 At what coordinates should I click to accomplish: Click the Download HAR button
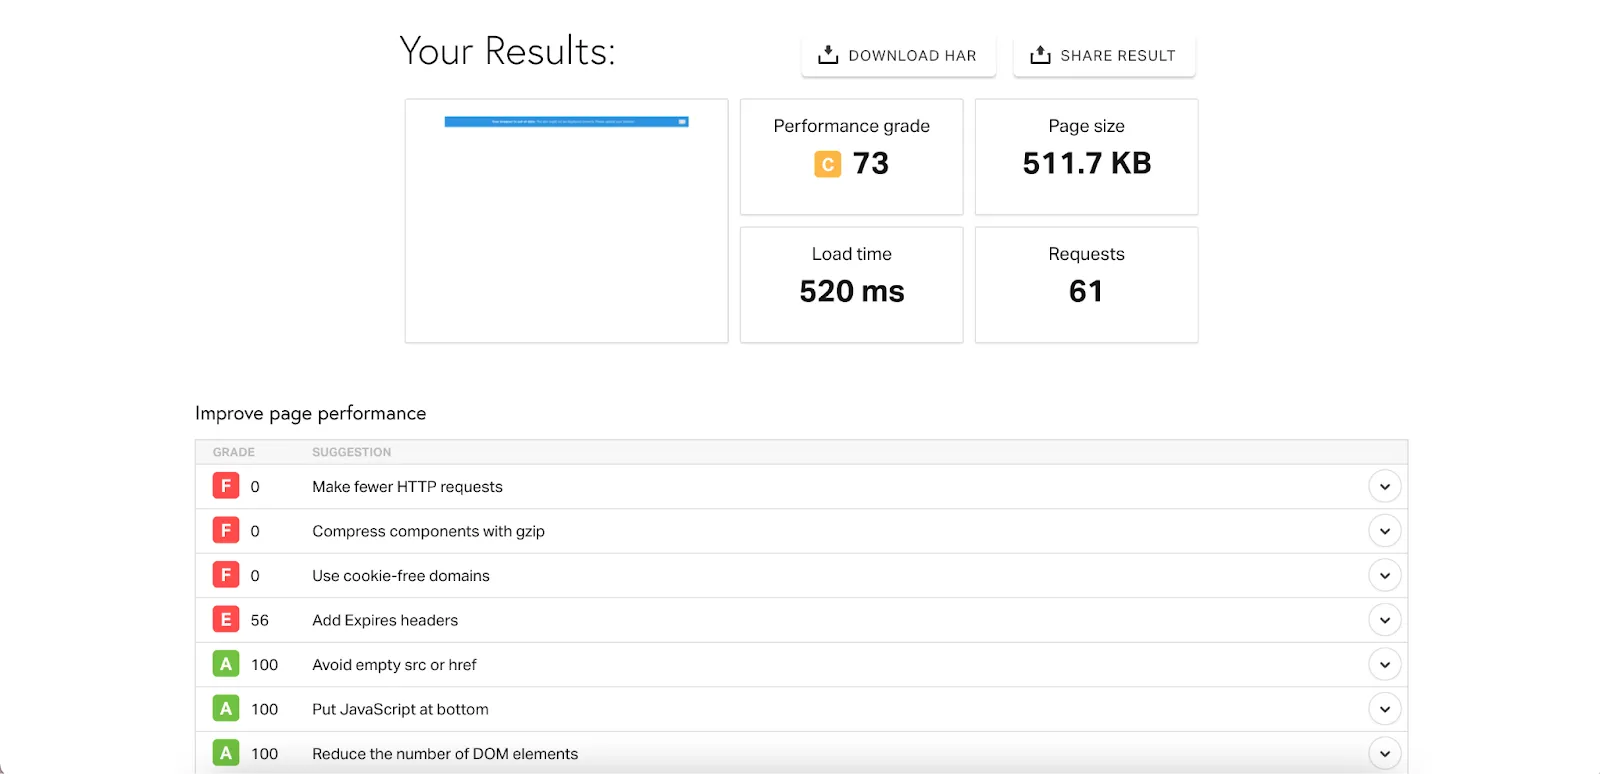click(898, 56)
